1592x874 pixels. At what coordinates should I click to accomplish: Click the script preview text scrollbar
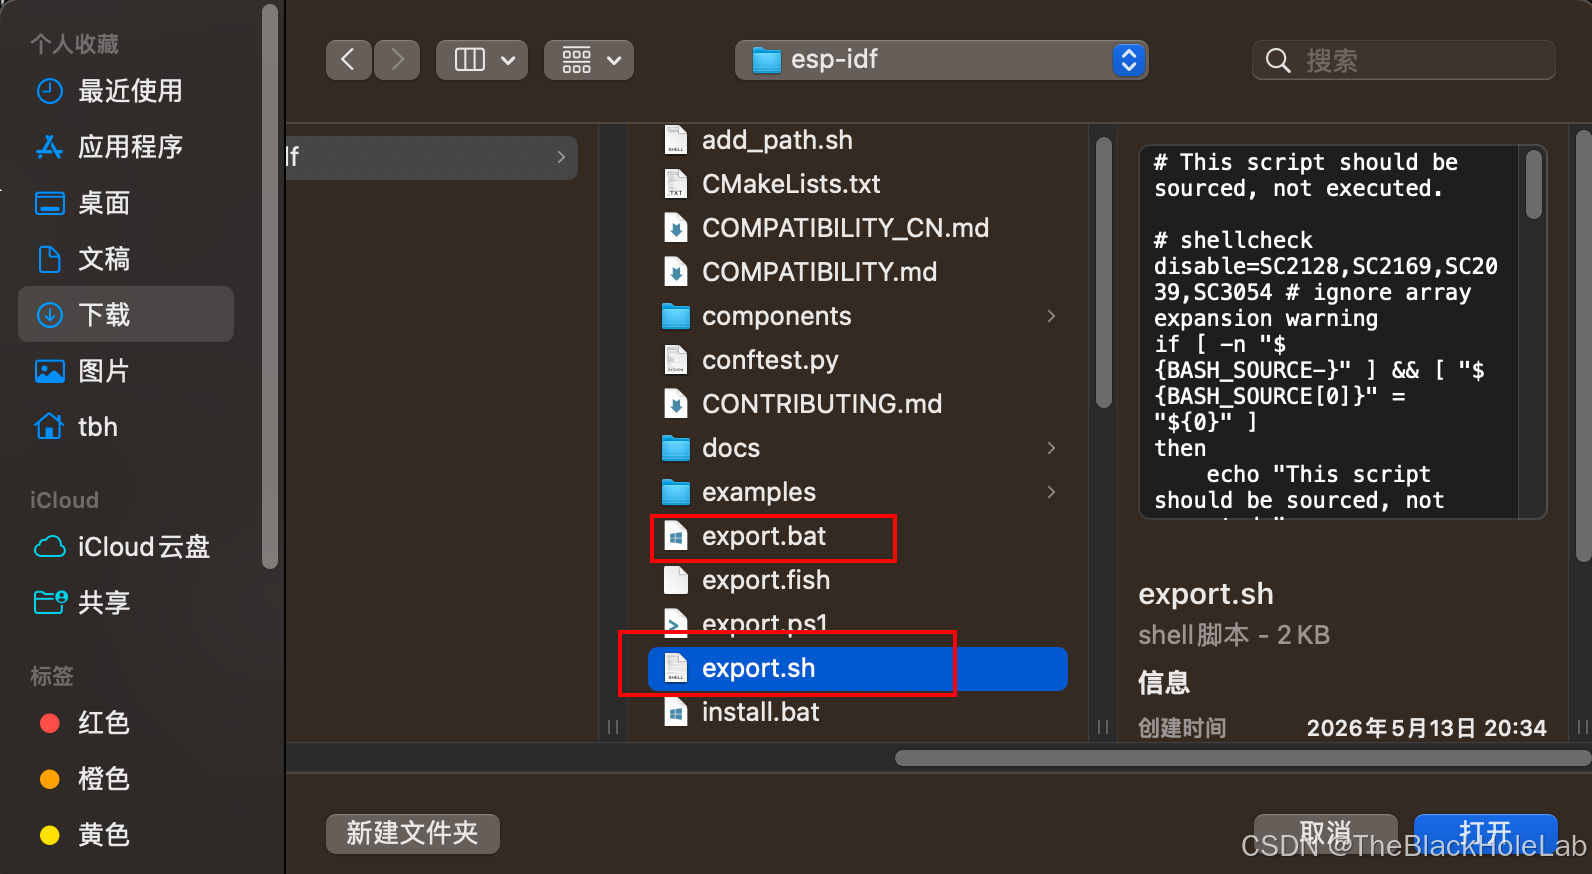(1533, 183)
